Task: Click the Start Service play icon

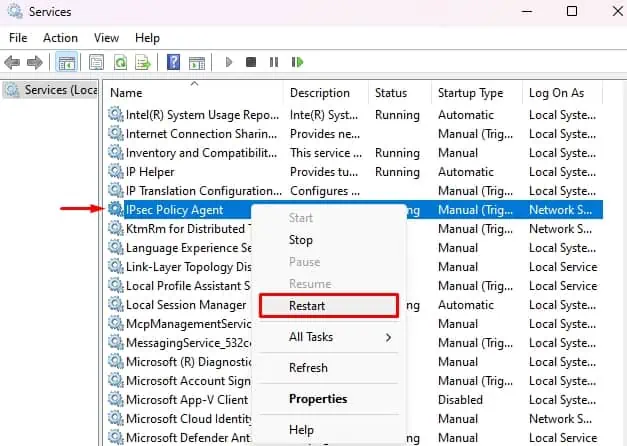Action: [229, 62]
